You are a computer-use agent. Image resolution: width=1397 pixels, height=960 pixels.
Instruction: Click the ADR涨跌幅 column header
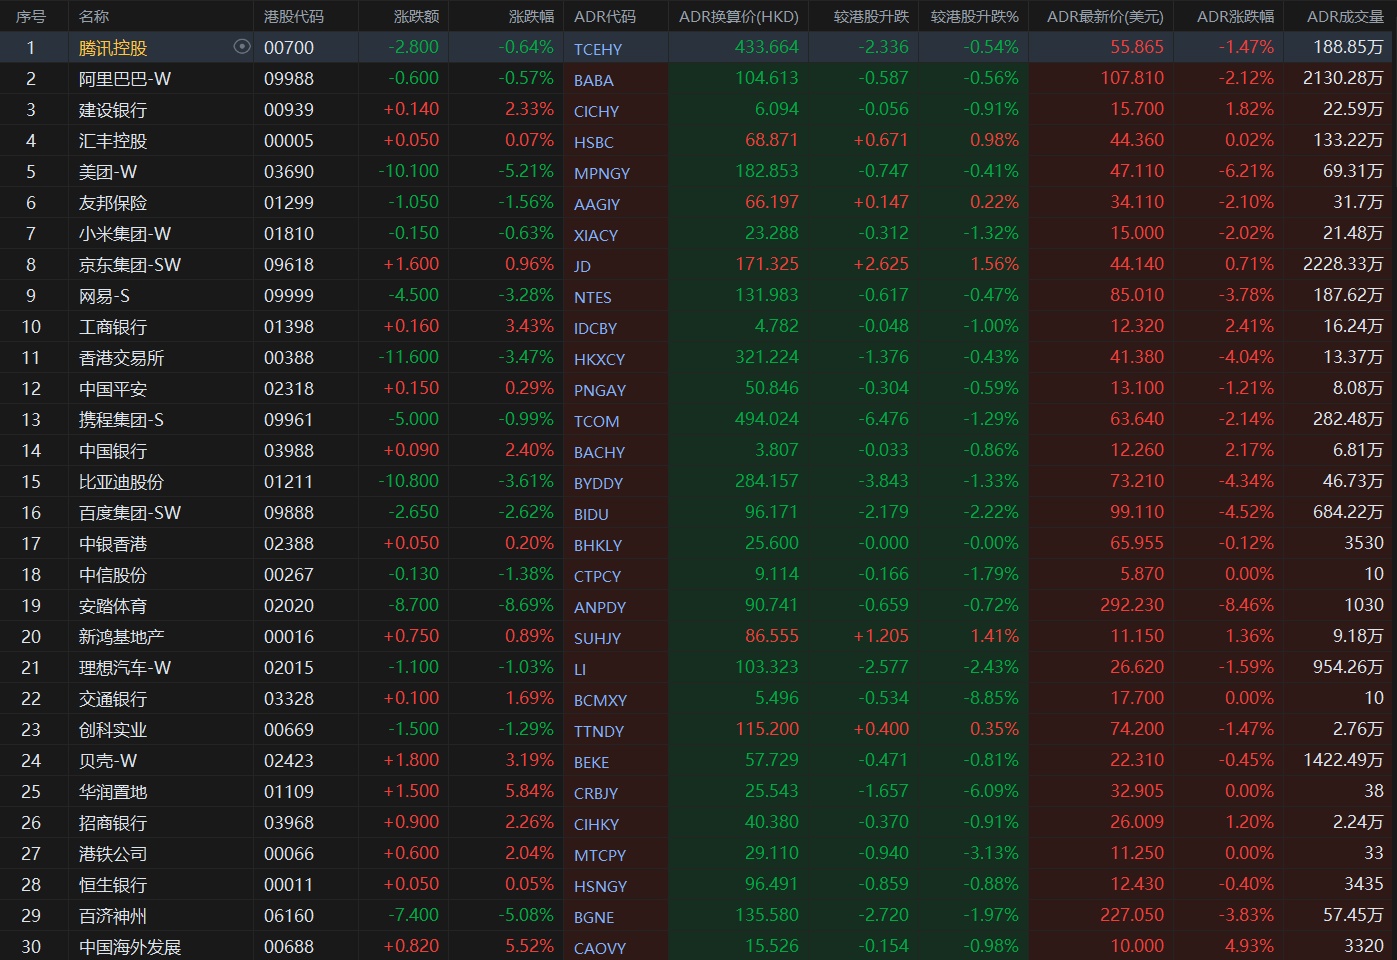point(1235,16)
